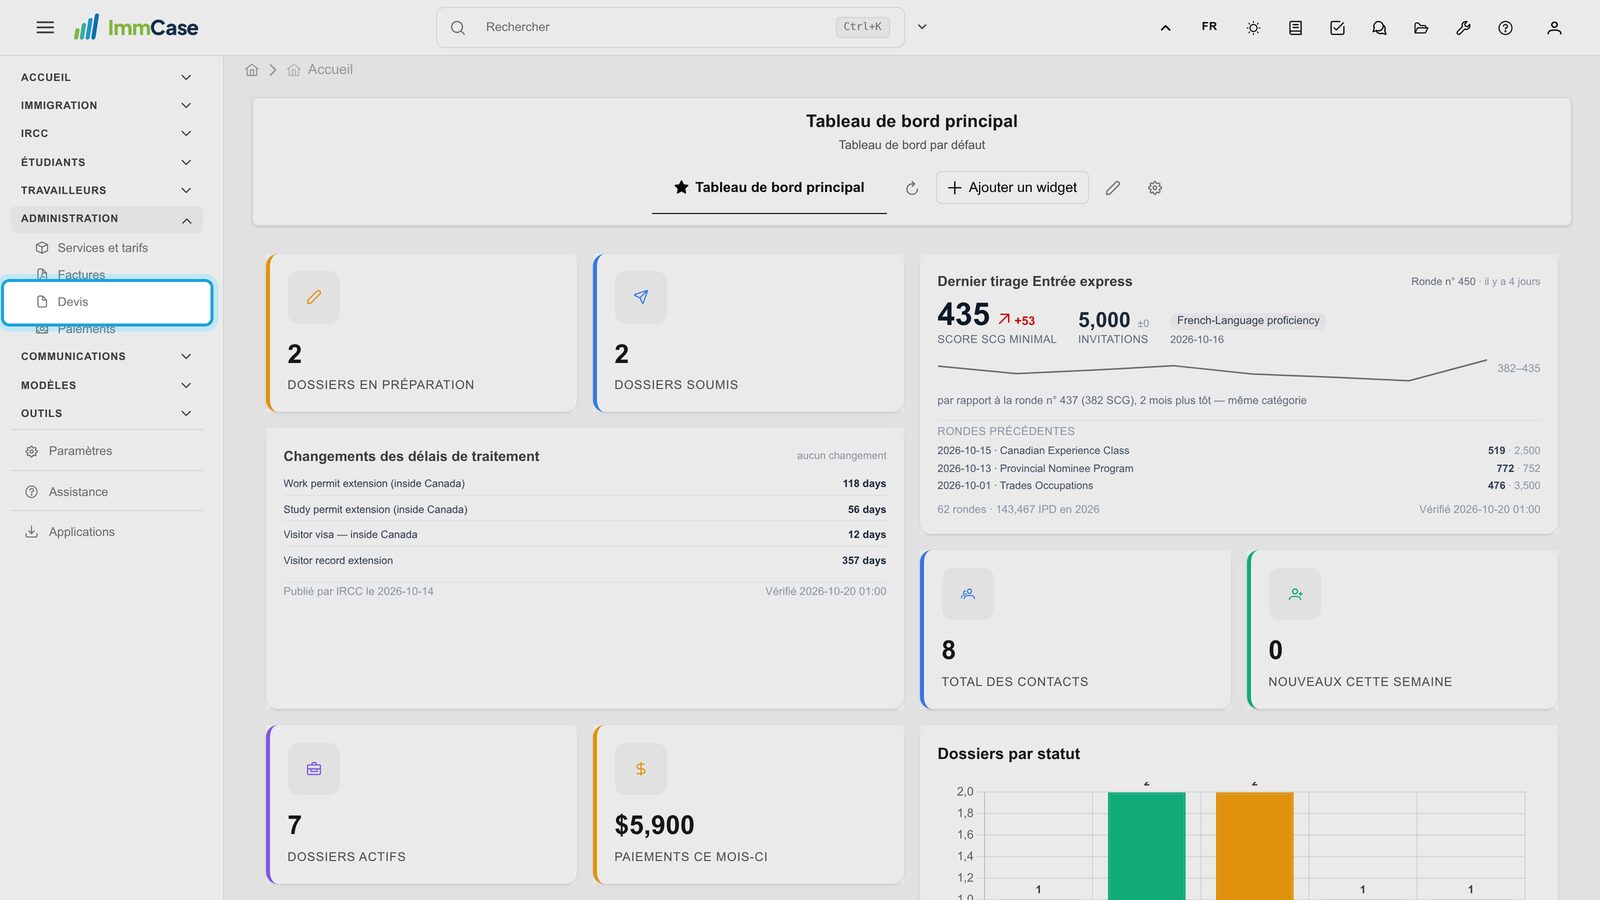Screen dimensions: 1600x900
Task: Open the tasks checkbox icon in header
Action: click(1337, 28)
